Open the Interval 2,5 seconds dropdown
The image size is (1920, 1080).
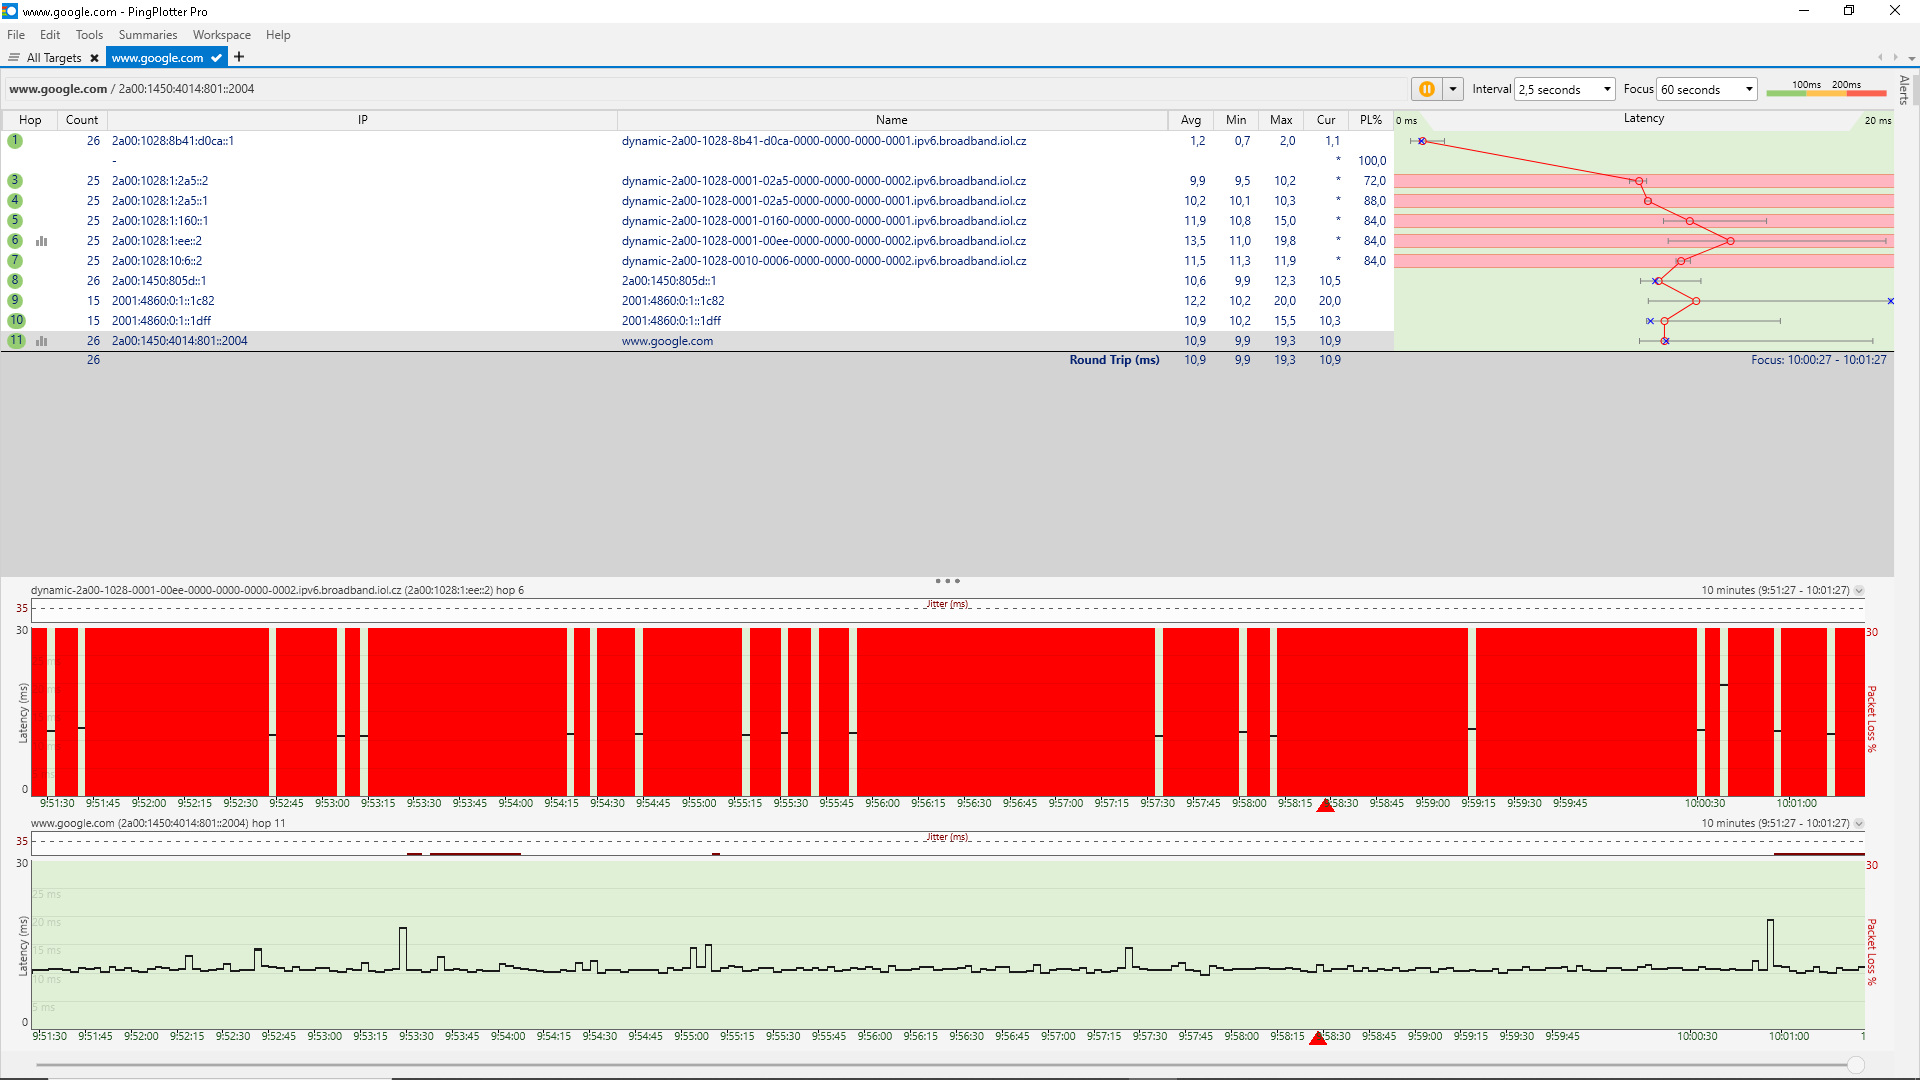[x=1564, y=89]
